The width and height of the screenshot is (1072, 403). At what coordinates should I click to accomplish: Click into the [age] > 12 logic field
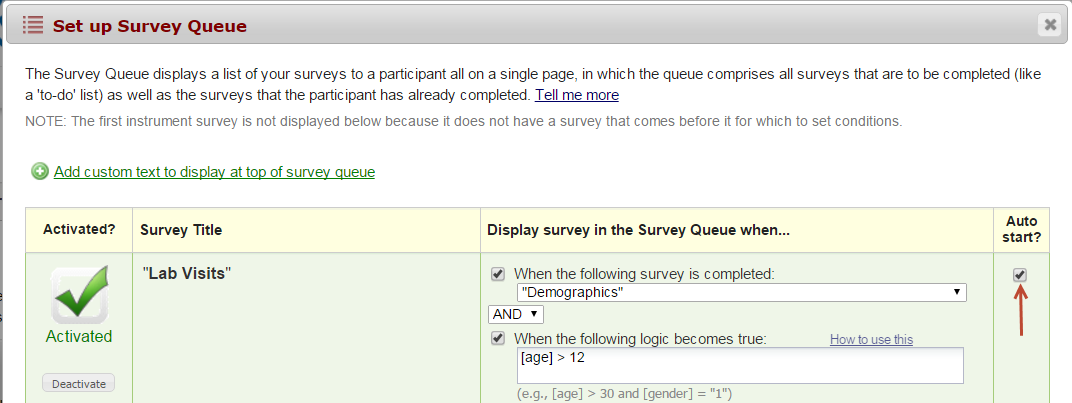(739, 366)
